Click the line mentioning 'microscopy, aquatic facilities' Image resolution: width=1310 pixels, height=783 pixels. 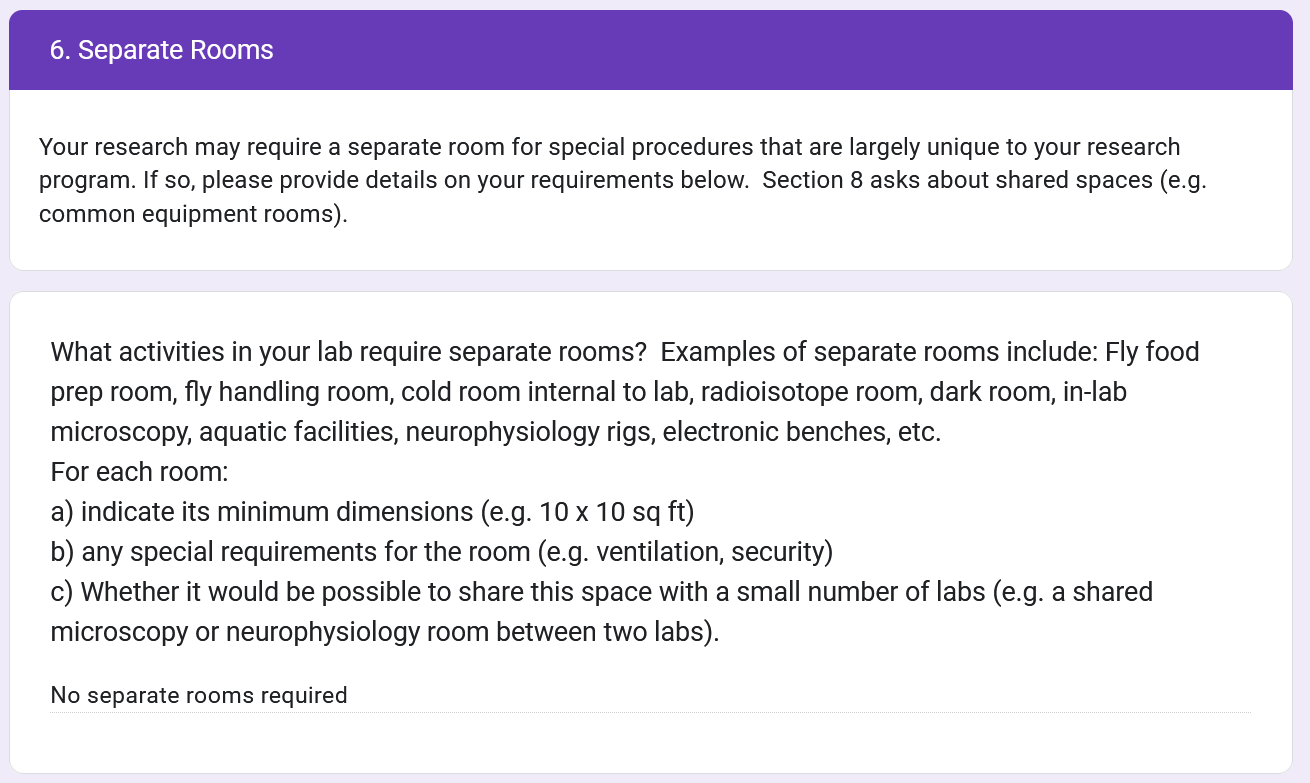[496, 432]
